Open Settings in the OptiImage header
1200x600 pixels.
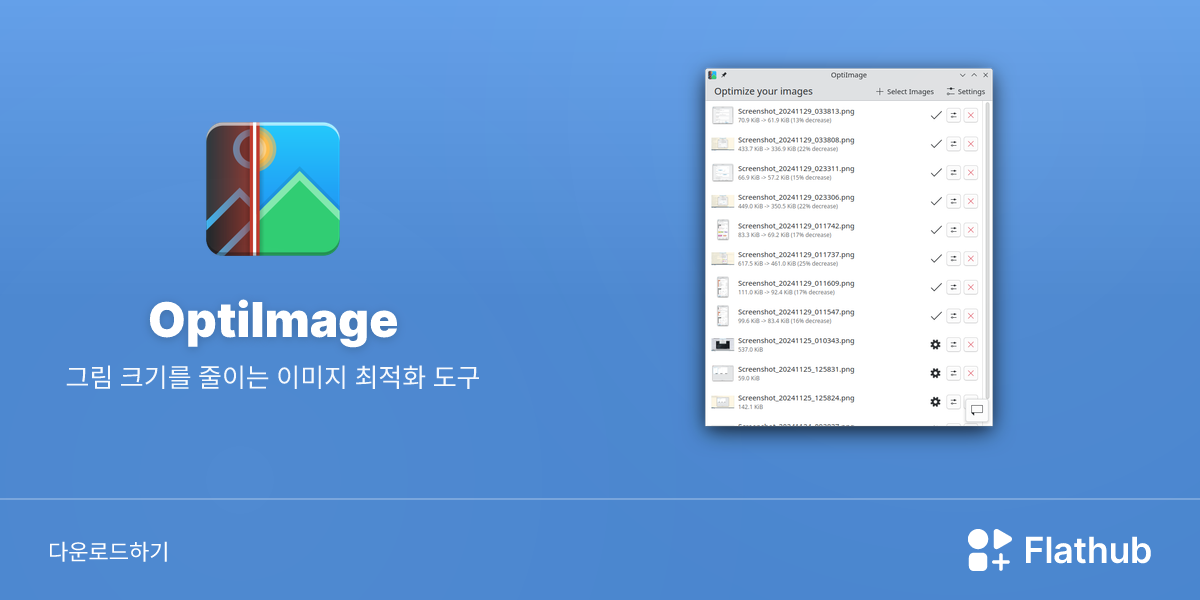coord(965,91)
